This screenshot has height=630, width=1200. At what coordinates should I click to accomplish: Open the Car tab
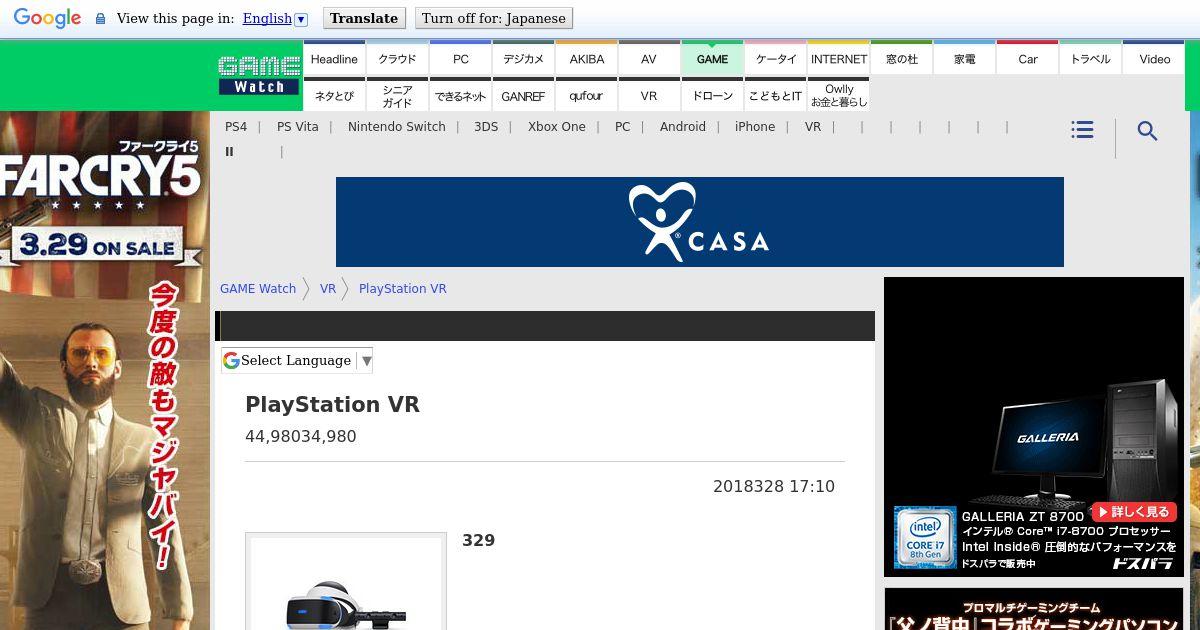(1027, 59)
